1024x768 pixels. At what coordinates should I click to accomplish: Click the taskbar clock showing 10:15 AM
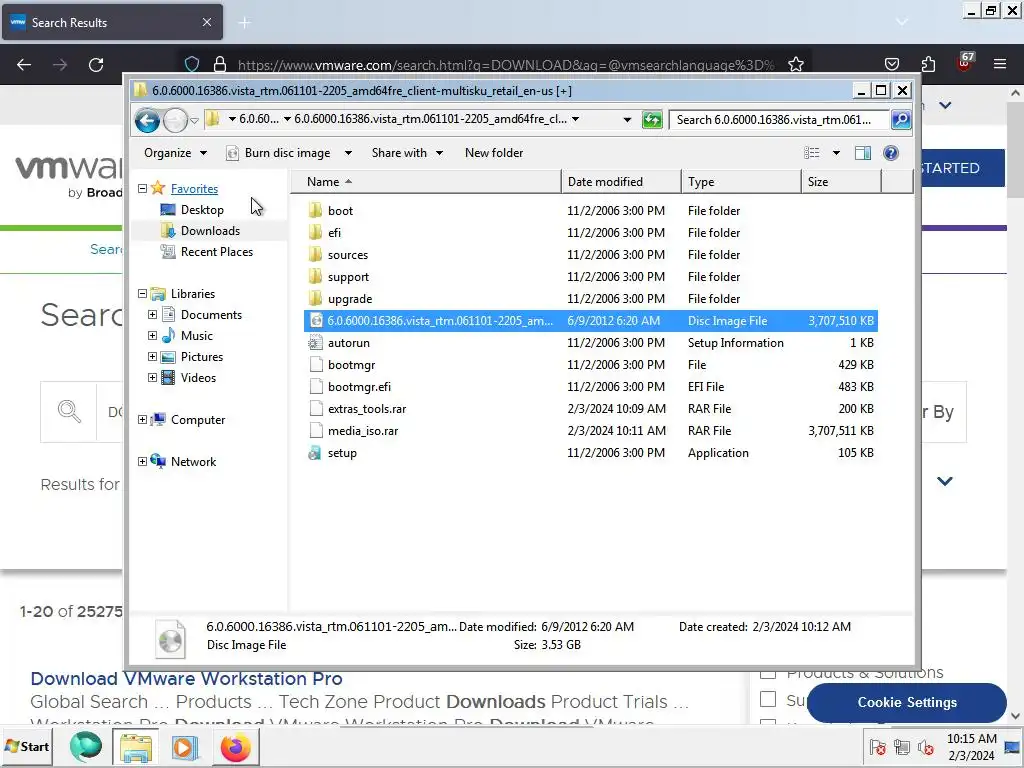(x=971, y=746)
